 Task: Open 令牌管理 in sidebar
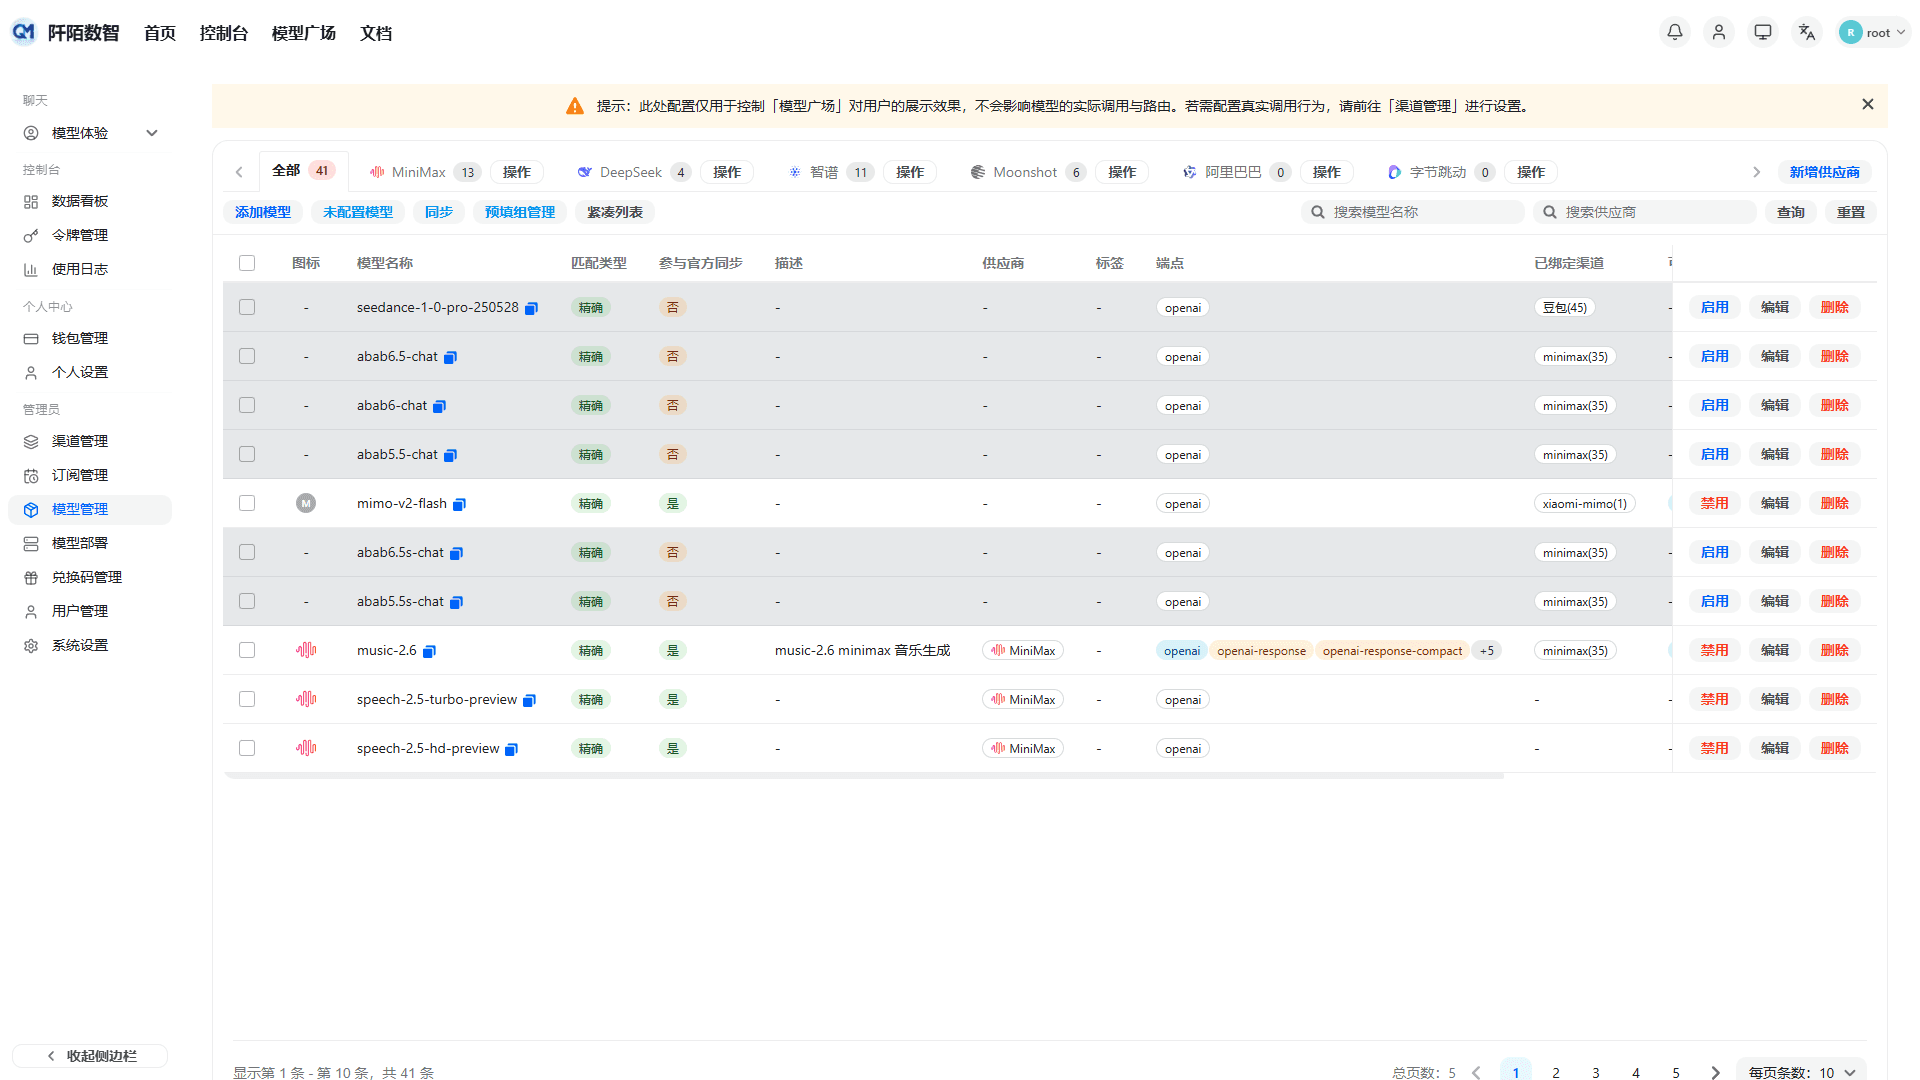[90, 235]
